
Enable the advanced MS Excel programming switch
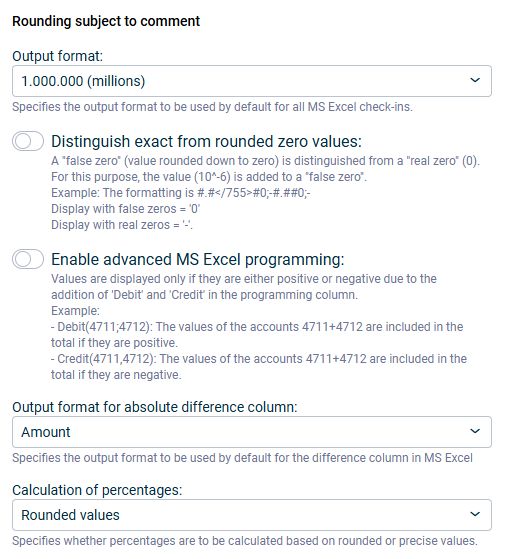(28, 259)
